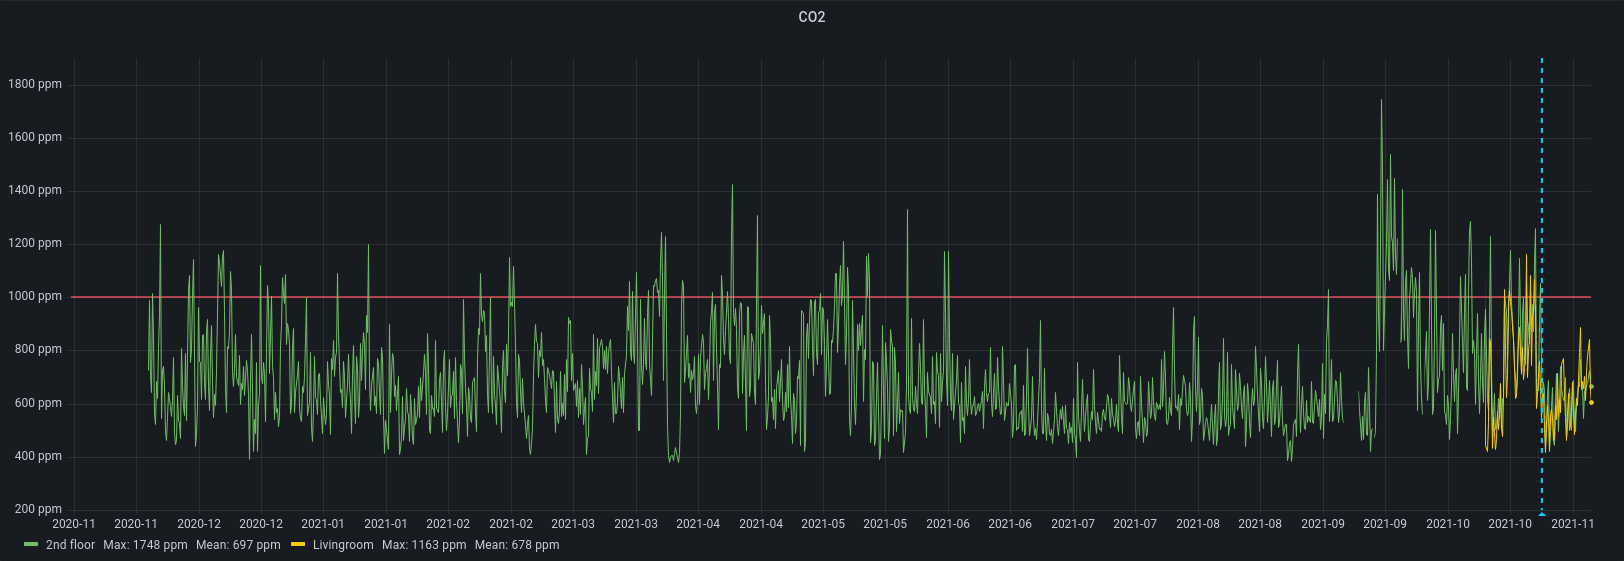Click the 1400 ppm y-axis label
The height and width of the screenshot is (561, 1624).
(35, 190)
